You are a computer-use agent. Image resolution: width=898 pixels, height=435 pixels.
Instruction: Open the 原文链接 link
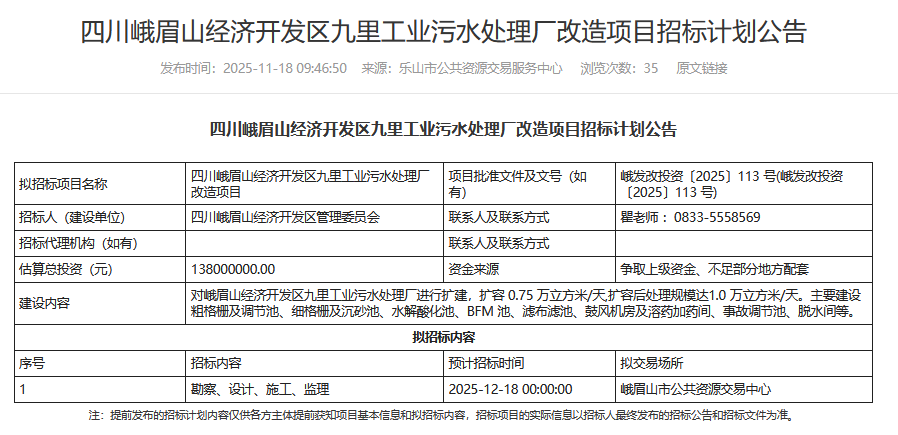point(702,68)
